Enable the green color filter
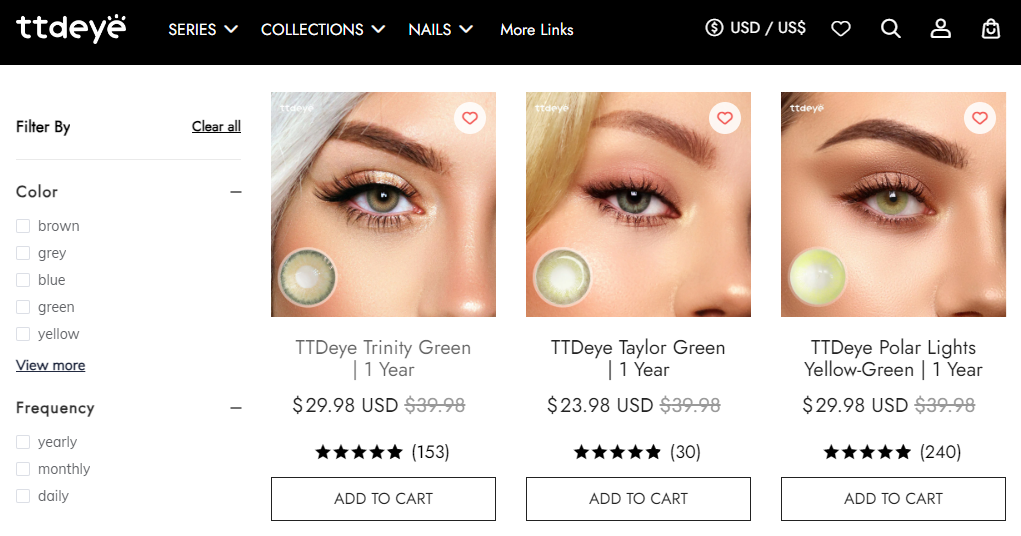The image size is (1021, 536). (x=23, y=307)
